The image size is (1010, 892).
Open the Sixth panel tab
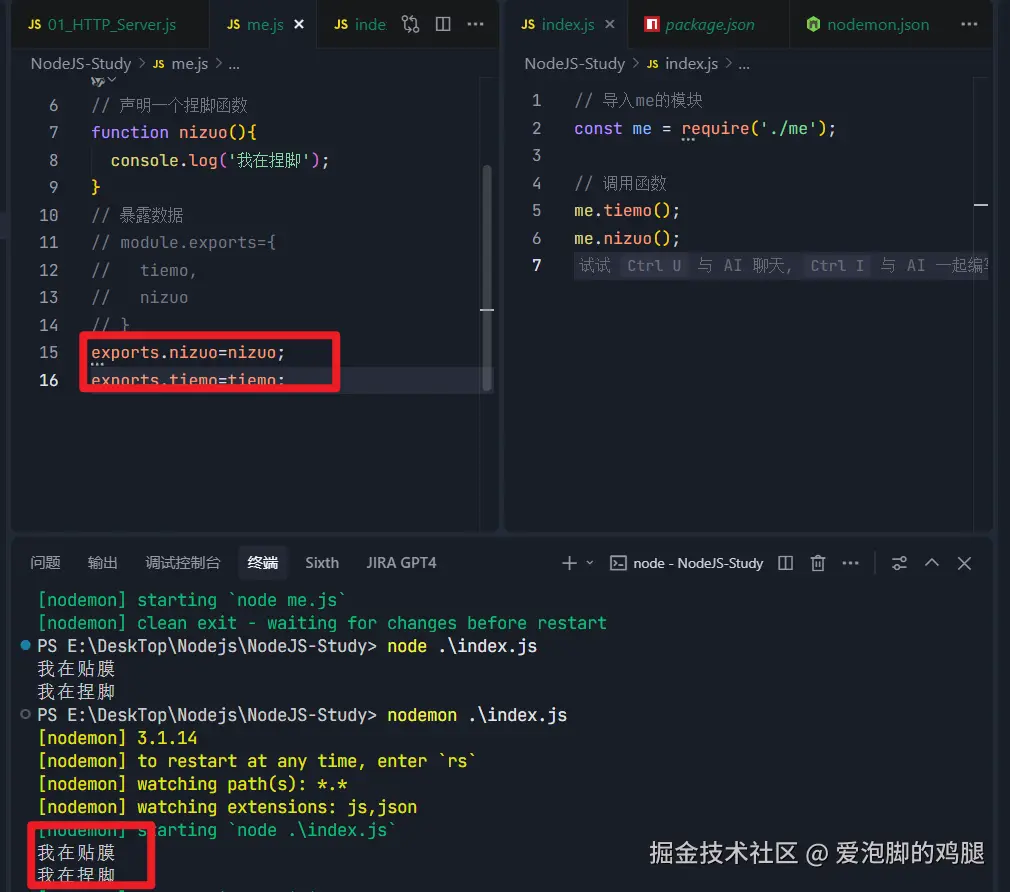pos(322,563)
